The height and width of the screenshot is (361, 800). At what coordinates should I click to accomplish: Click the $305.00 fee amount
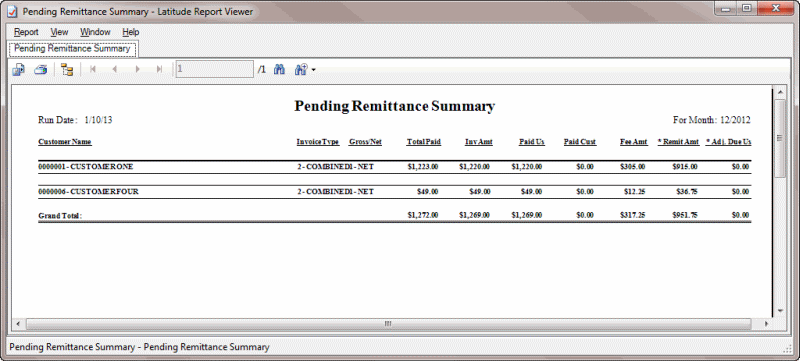click(633, 167)
